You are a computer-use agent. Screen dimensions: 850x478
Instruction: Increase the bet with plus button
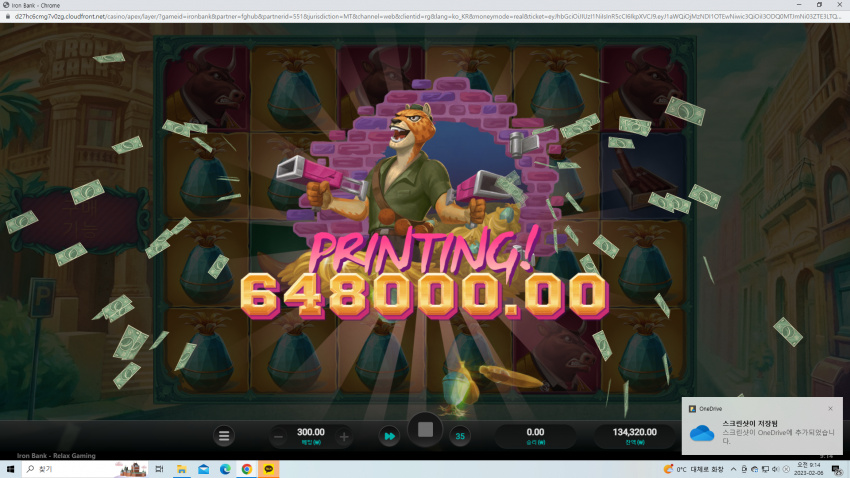point(344,437)
